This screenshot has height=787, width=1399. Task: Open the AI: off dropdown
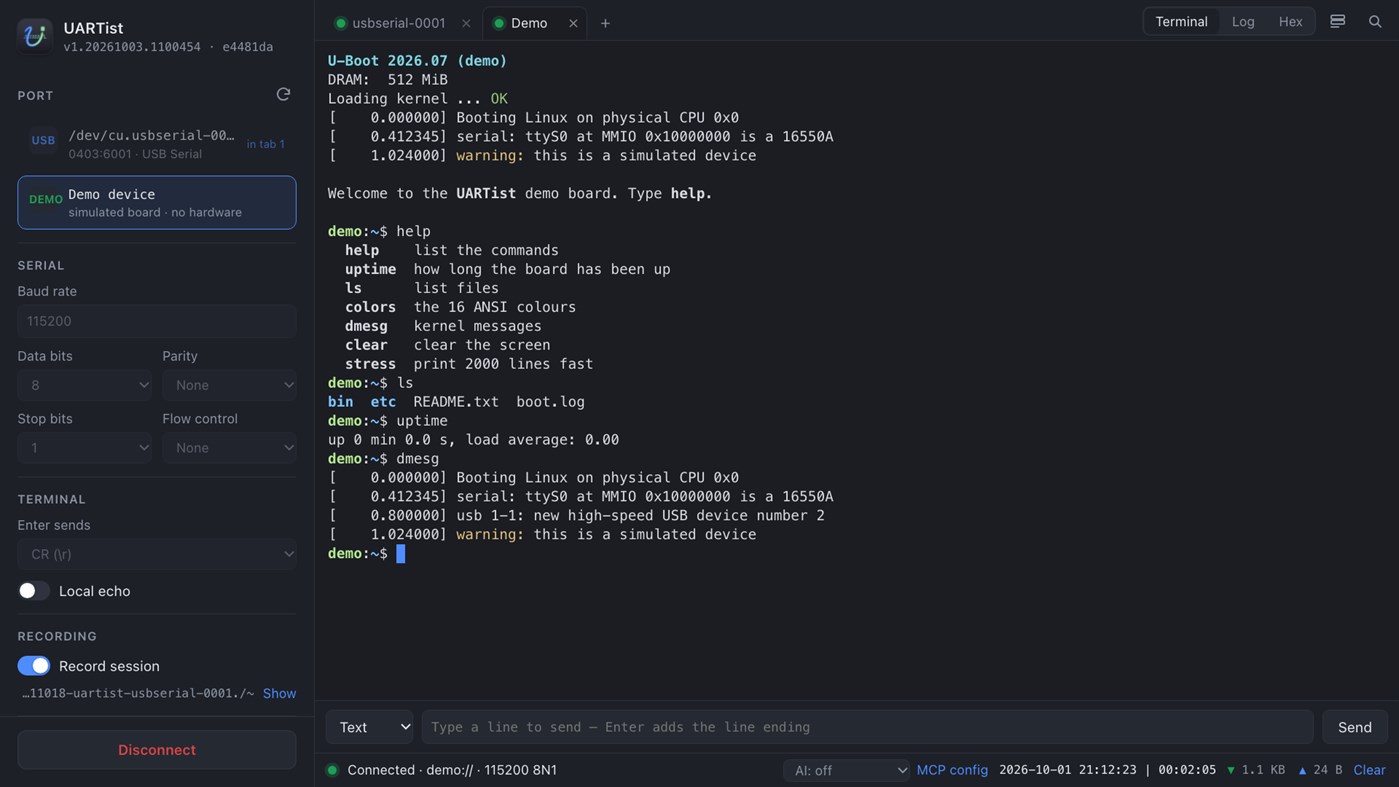[847, 770]
